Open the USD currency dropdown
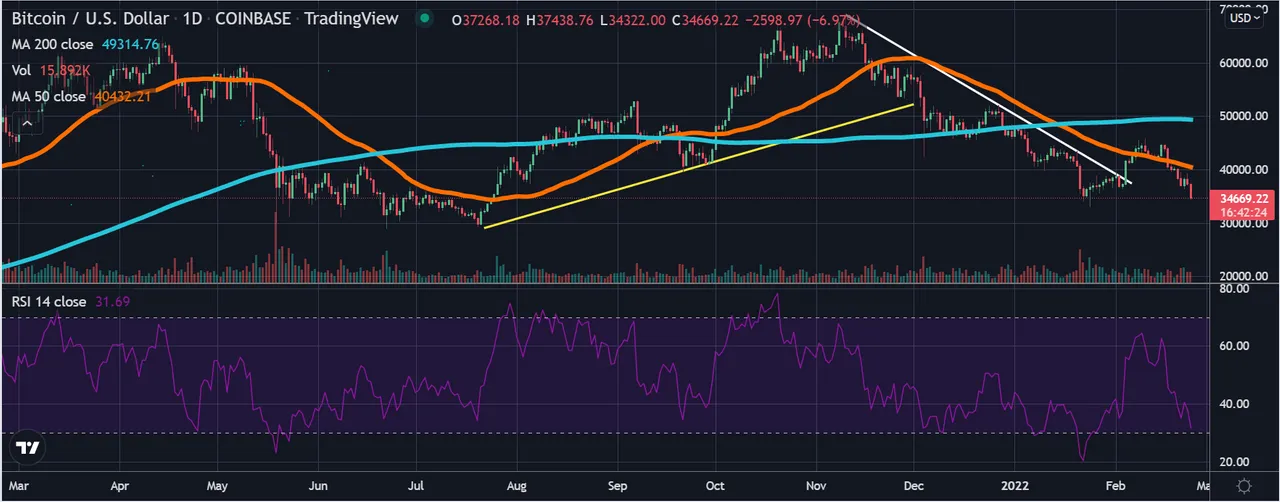This screenshot has height=502, width=1280. point(1243,18)
